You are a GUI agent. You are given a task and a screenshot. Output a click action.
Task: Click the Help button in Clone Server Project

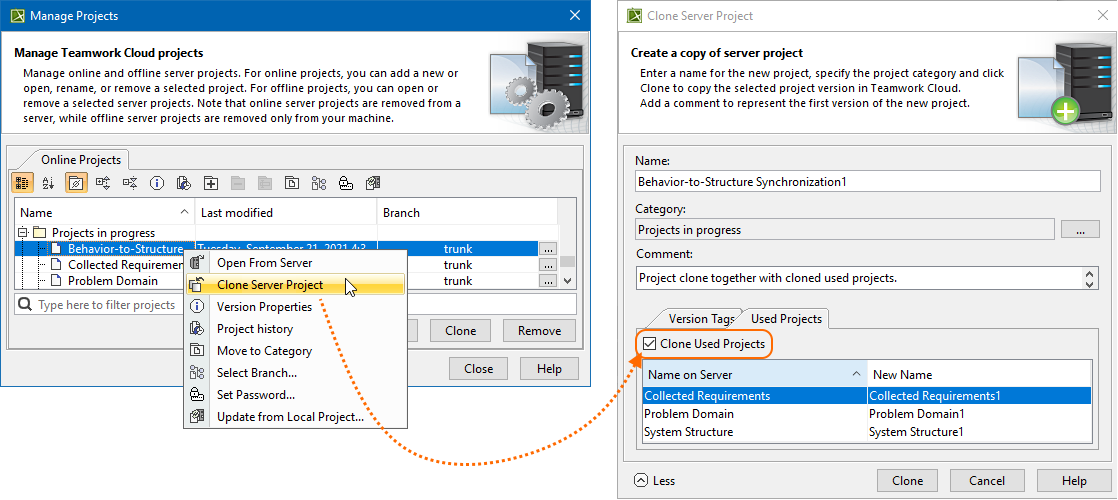coord(1074,481)
